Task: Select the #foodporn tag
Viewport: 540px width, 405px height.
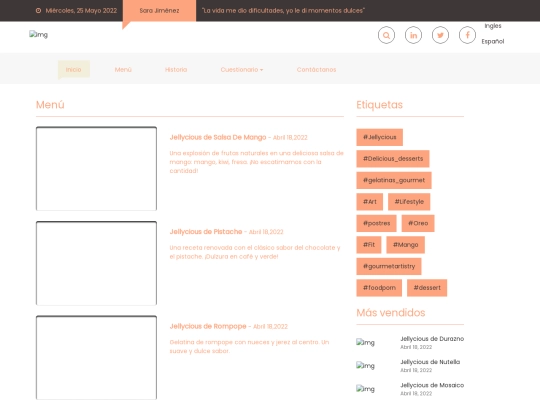Action: coord(379,288)
